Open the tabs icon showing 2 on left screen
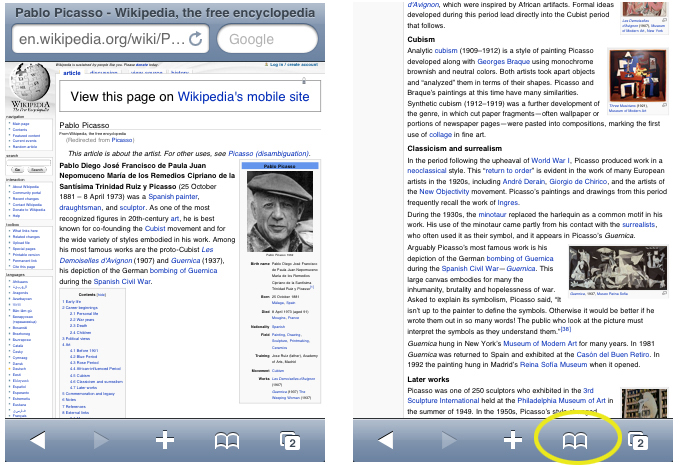This screenshot has width=680, height=467. 290,441
